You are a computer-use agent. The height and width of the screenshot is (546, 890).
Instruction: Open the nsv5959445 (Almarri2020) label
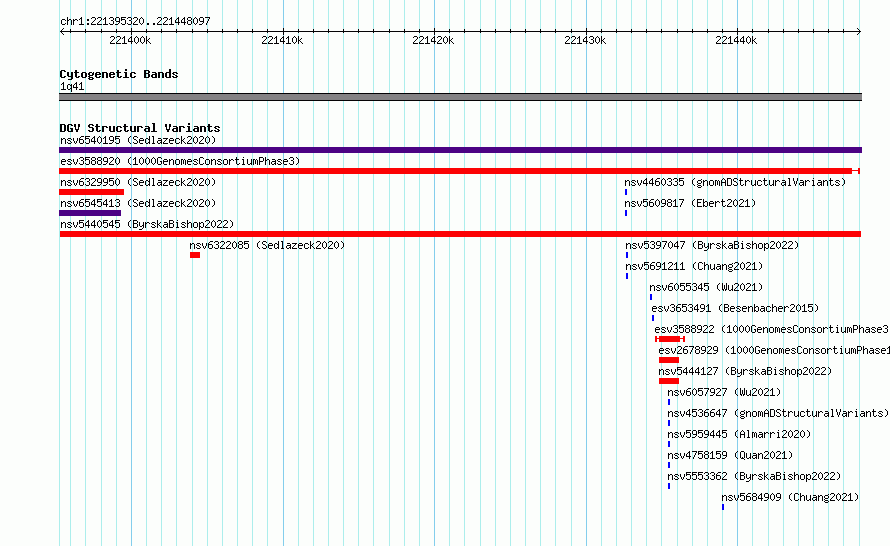[739, 434]
